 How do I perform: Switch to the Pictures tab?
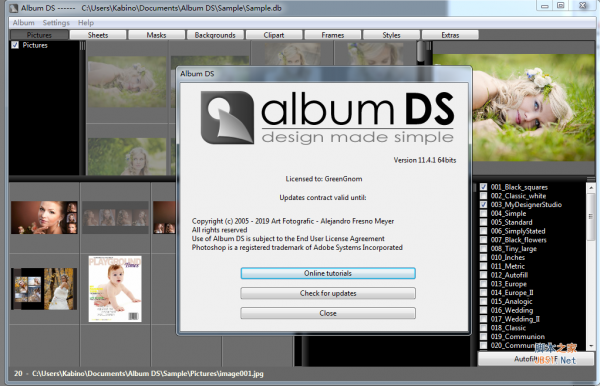coord(39,35)
